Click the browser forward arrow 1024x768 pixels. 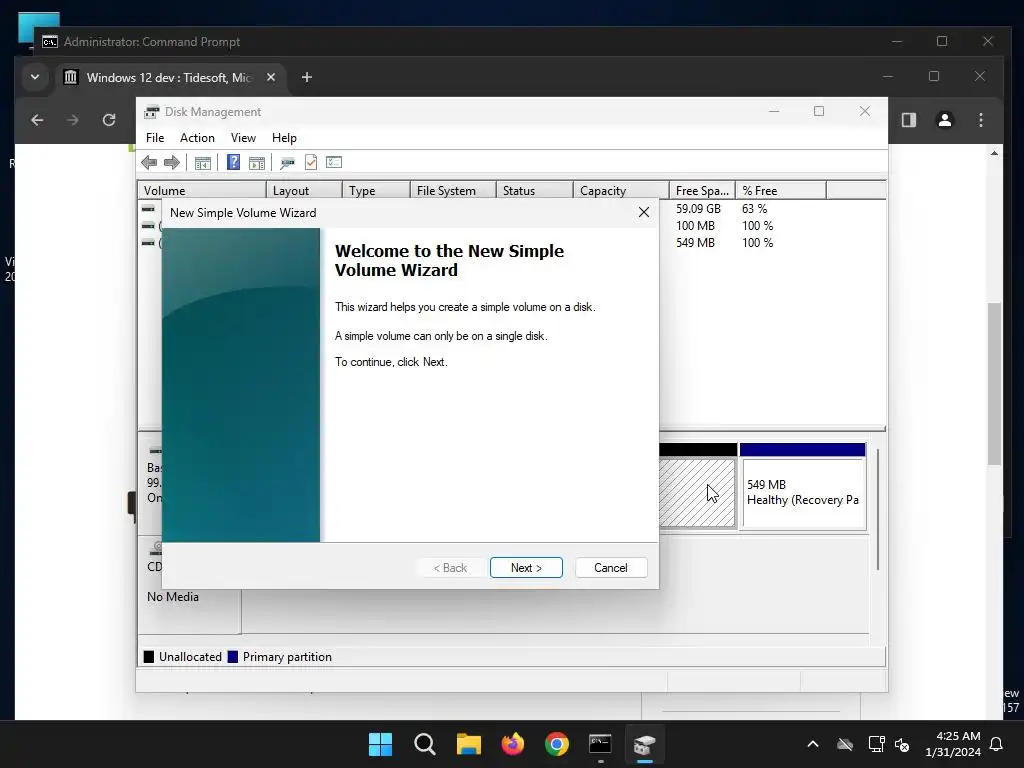point(72,120)
